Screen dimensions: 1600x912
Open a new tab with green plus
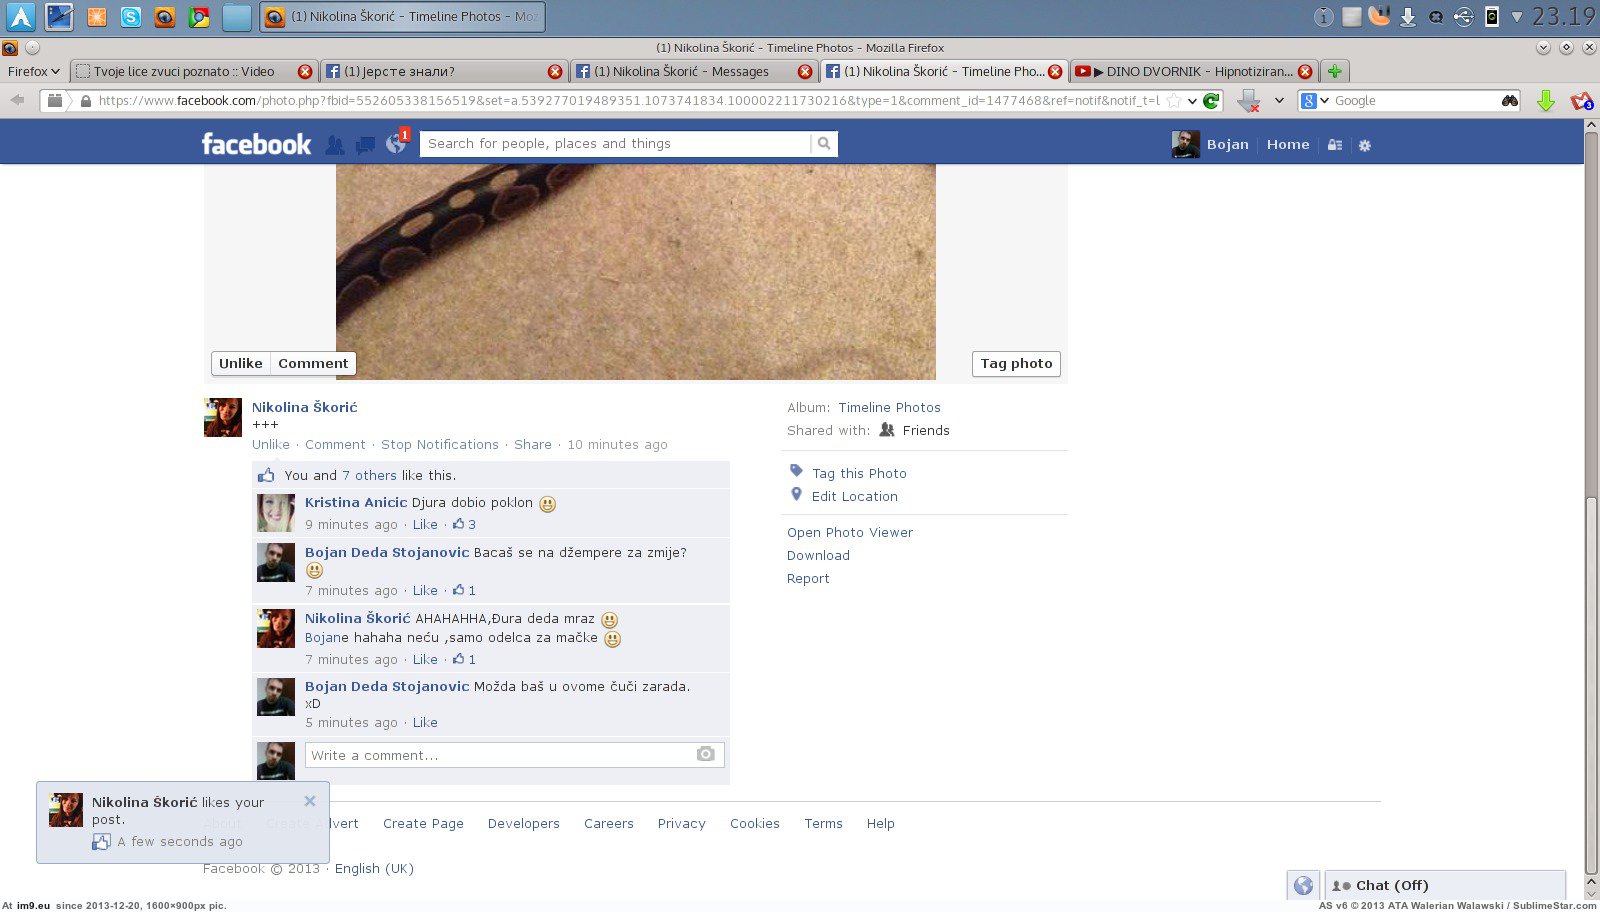click(1334, 72)
